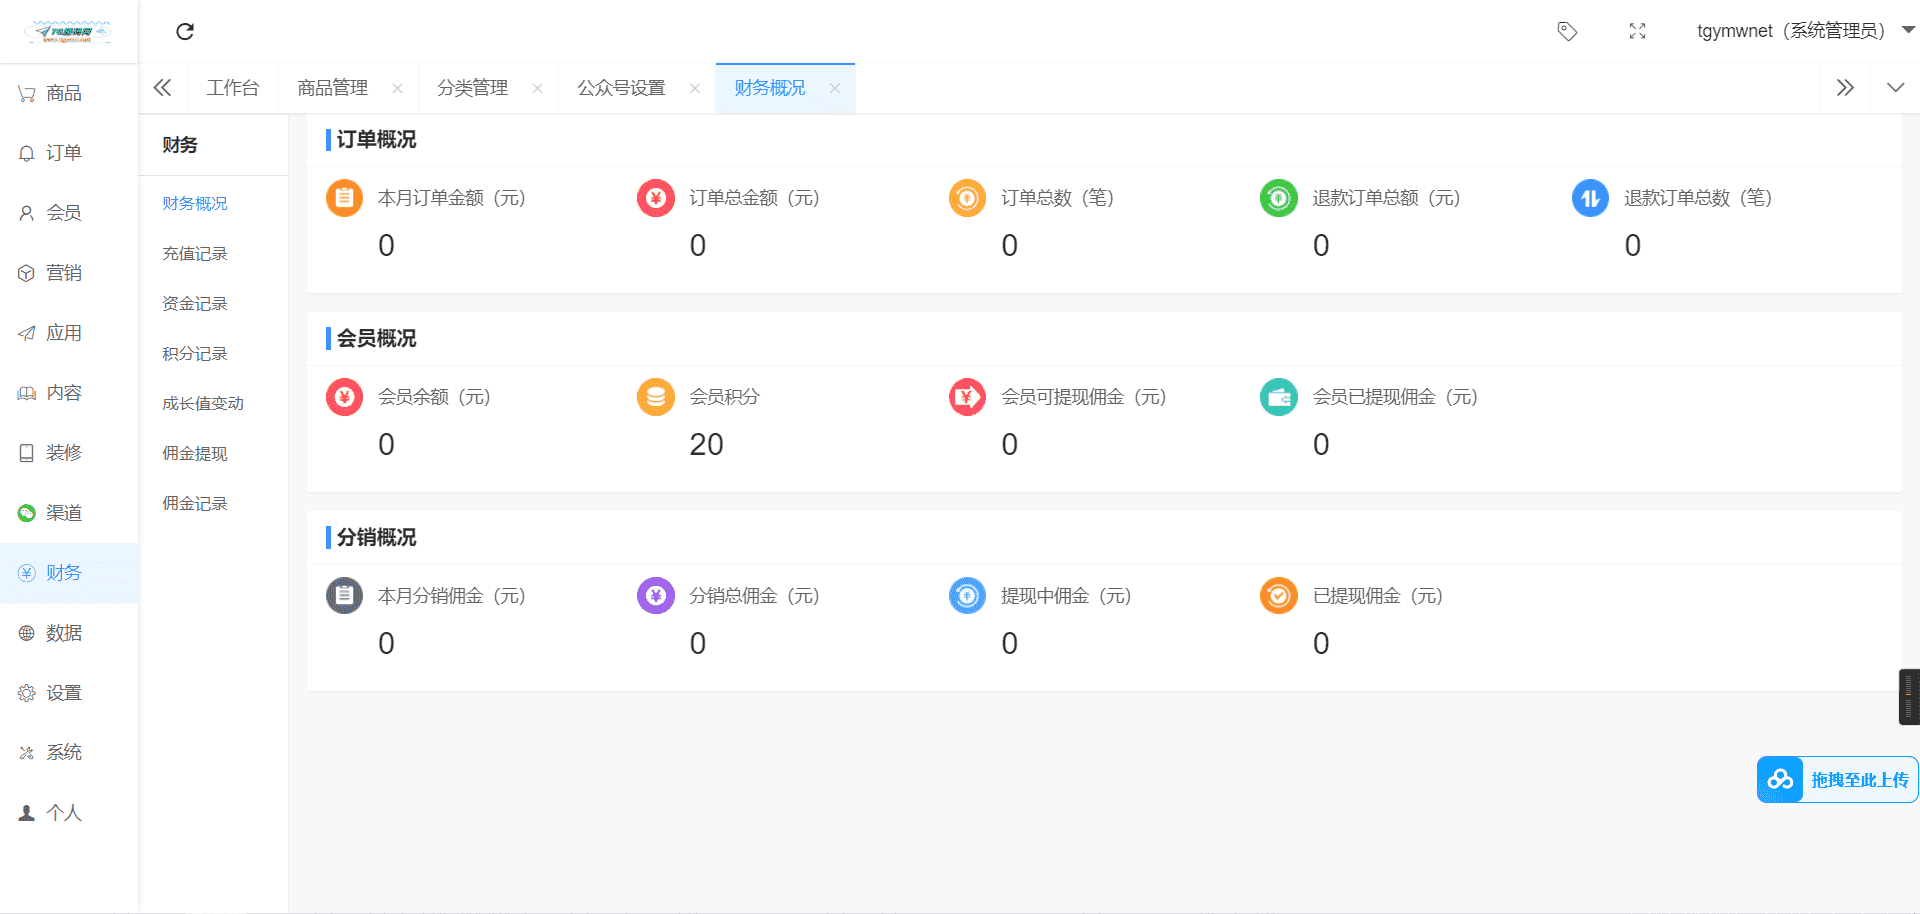The height and width of the screenshot is (914, 1920).
Task: Click the 会员积分 coins icon
Action: coord(656,397)
